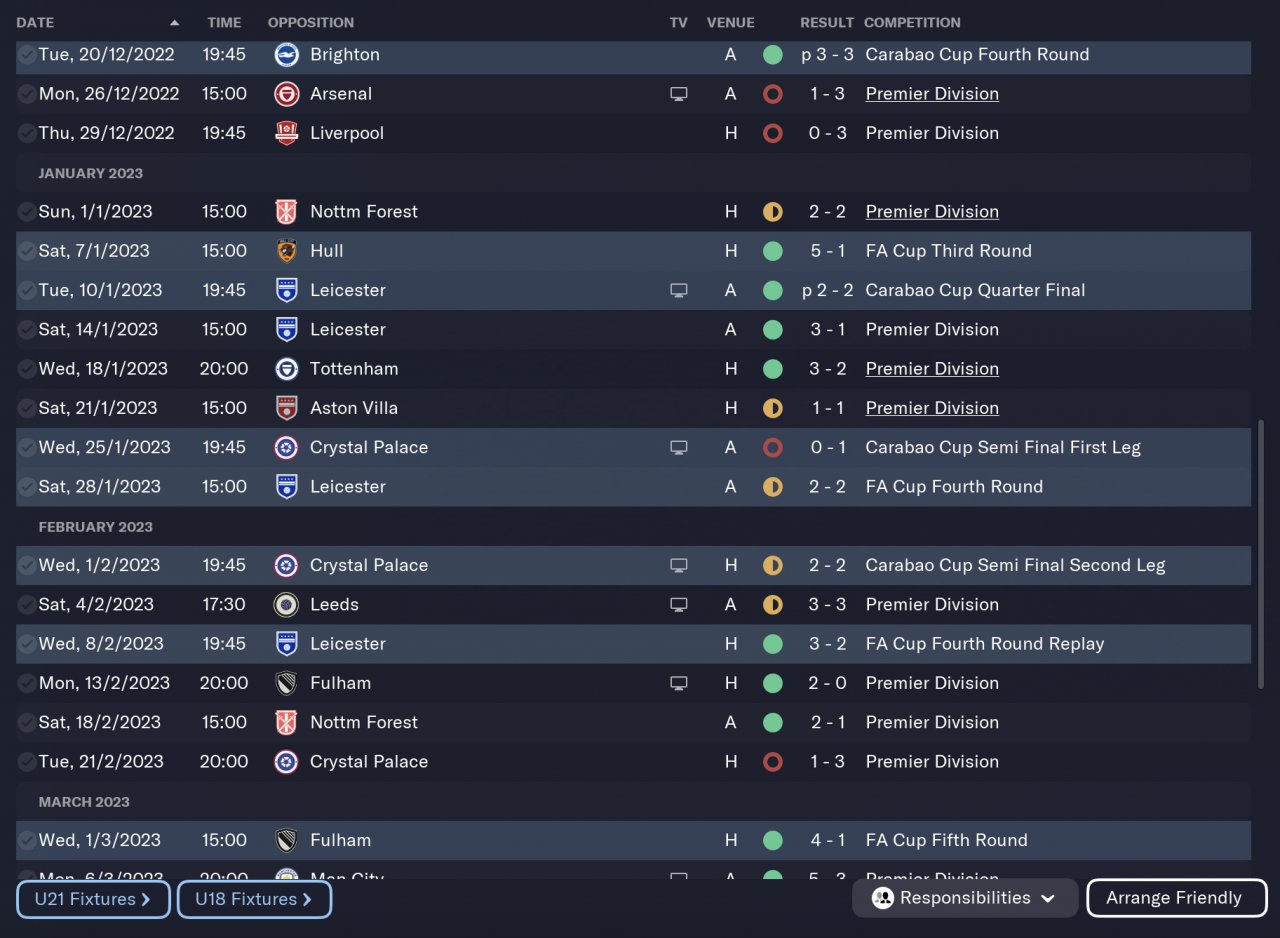1280x938 pixels.
Task: Click the Arsenal club badge icon
Action: point(286,94)
